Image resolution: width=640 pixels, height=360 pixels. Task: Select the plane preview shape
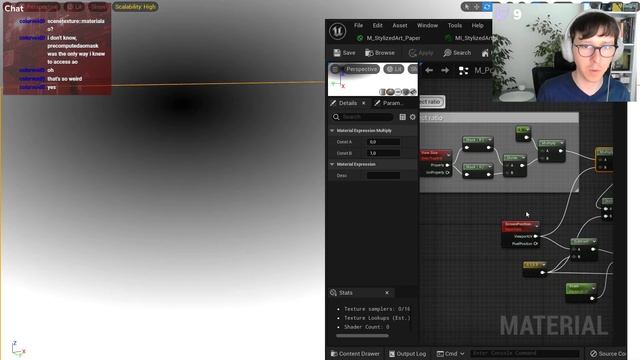pos(398,92)
